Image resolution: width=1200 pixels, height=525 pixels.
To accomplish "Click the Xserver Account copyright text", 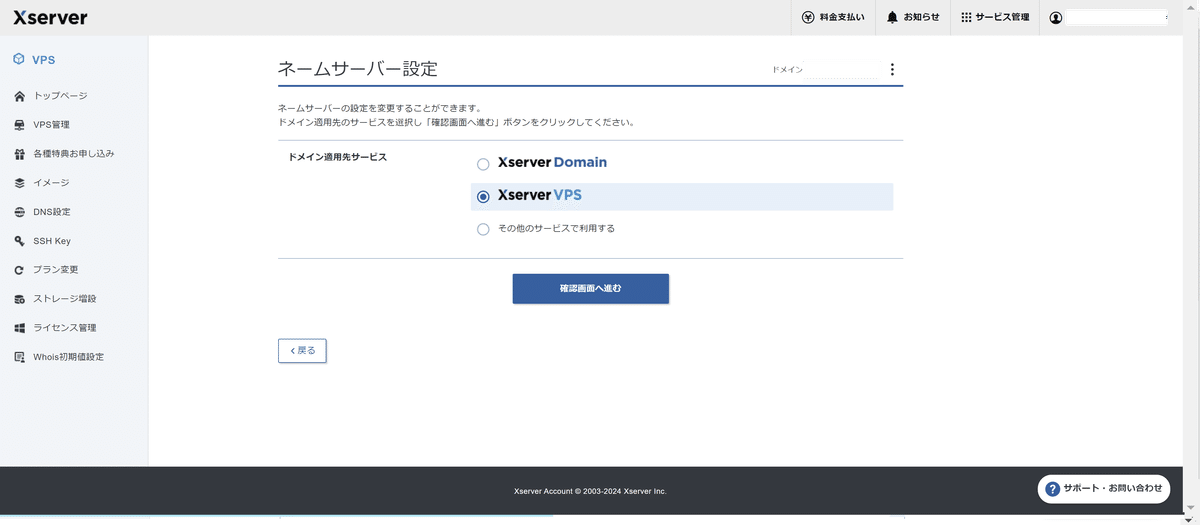I will [x=590, y=491].
